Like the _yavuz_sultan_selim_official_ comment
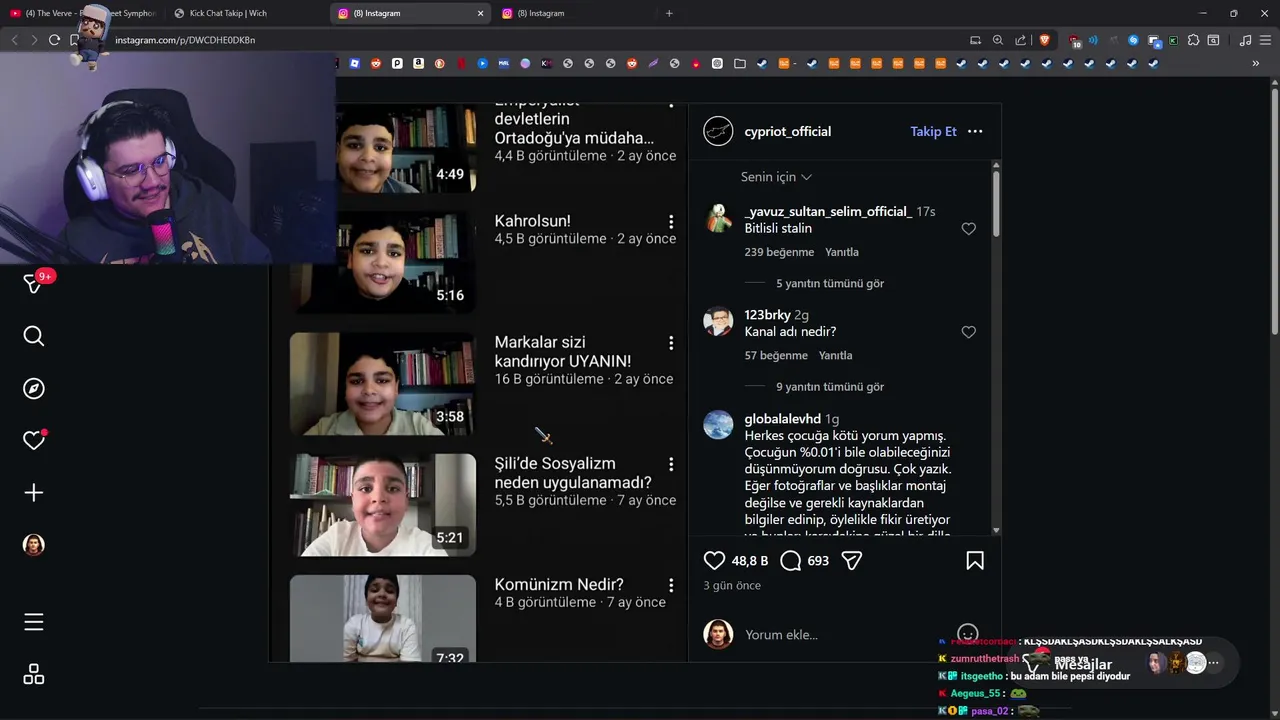Screen dimensions: 1280x720 (x=968, y=229)
